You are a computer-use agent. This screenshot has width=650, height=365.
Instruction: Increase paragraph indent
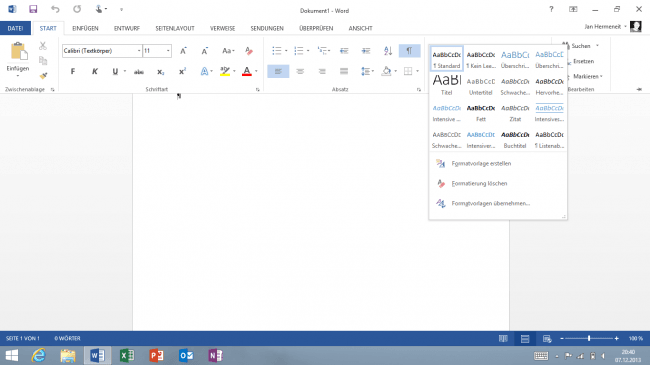[x=366, y=51]
